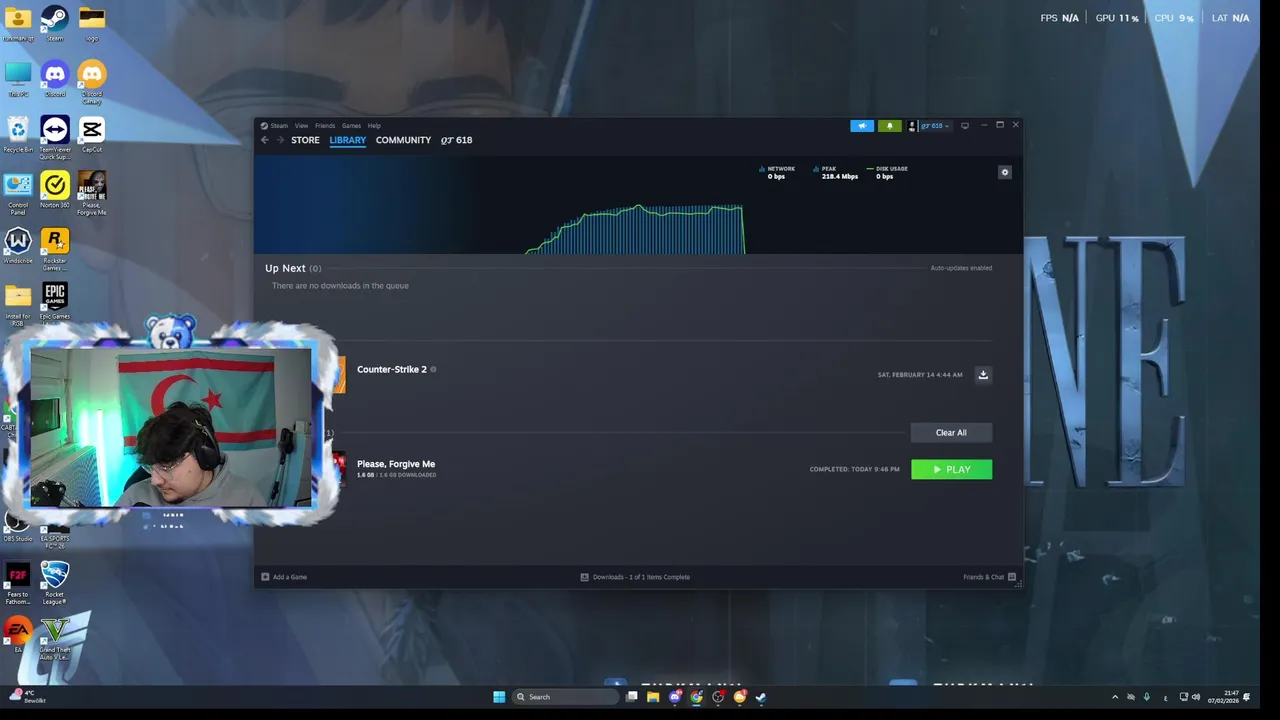Open the Games menu in Steam
This screenshot has width=1280, height=720.
351,126
